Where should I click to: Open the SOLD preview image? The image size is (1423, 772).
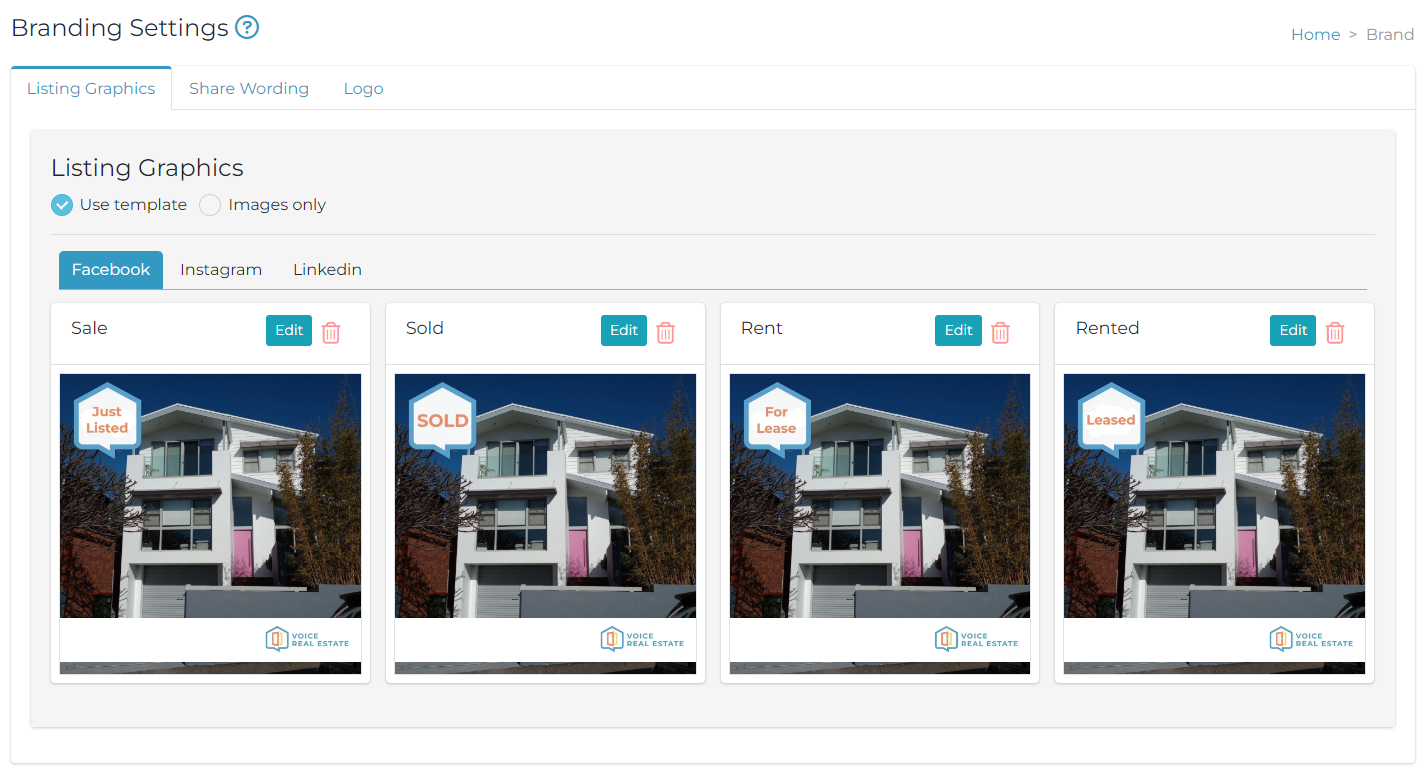tap(545, 524)
